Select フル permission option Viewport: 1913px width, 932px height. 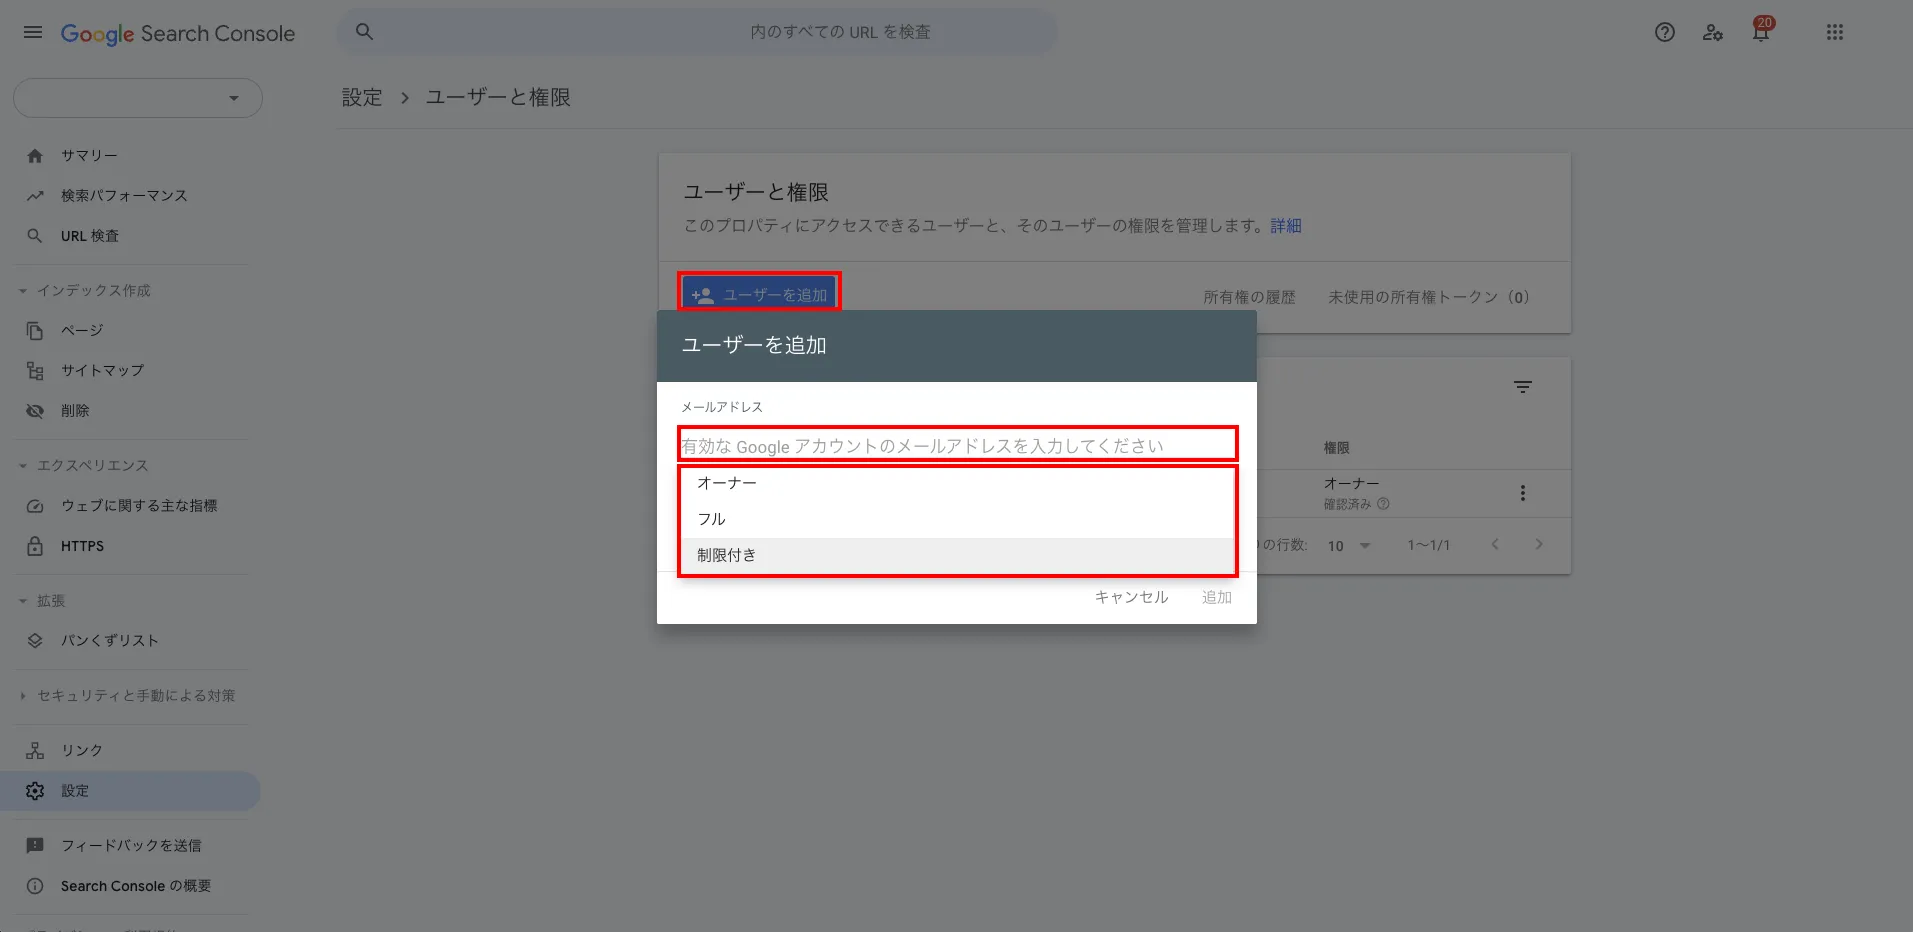958,519
